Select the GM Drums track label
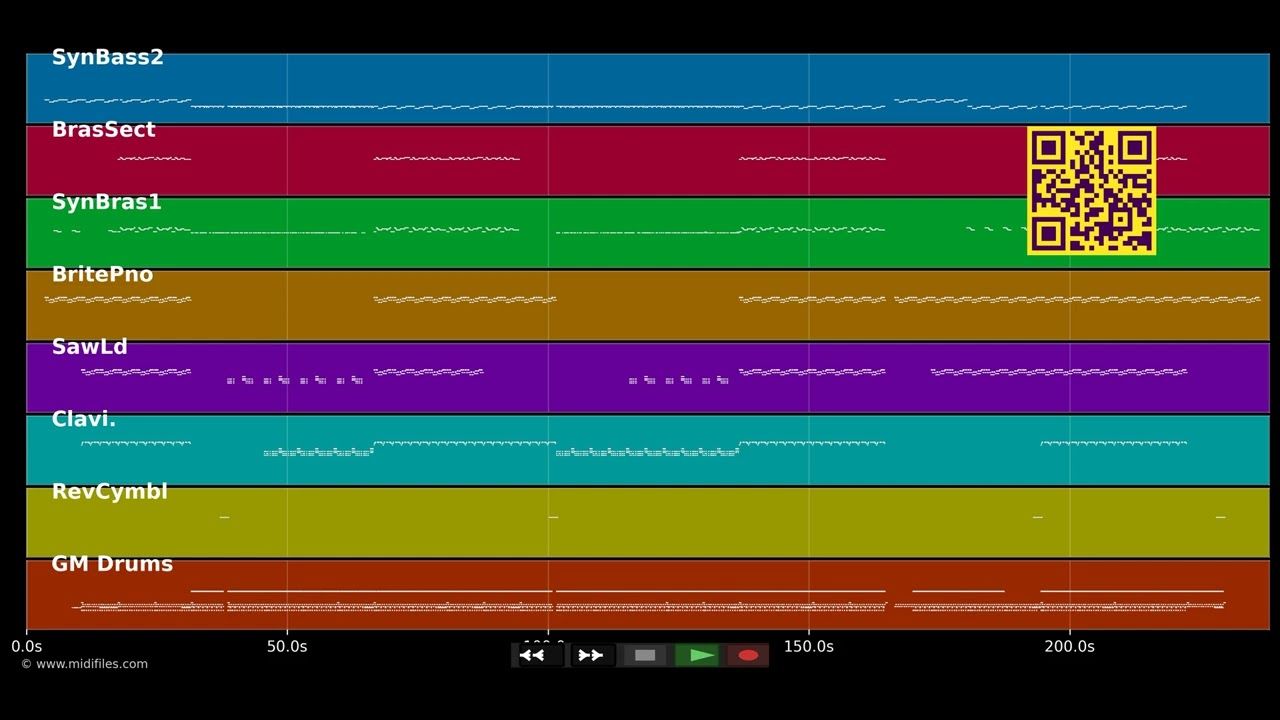Viewport: 1280px width, 720px height. coord(112,564)
